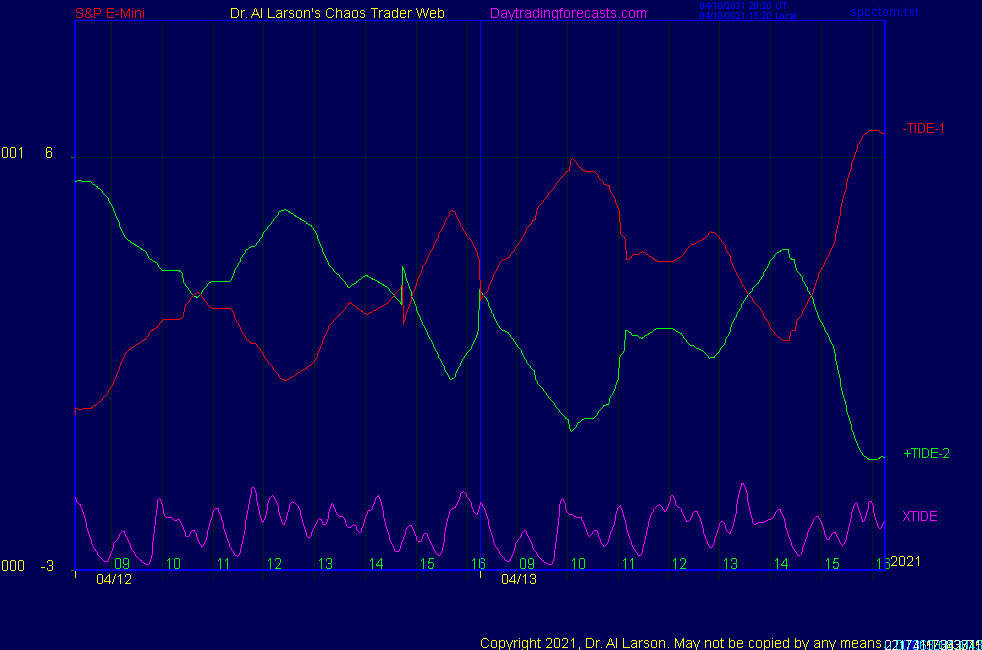Click 14 hour marker on 04/13 session

tap(781, 564)
